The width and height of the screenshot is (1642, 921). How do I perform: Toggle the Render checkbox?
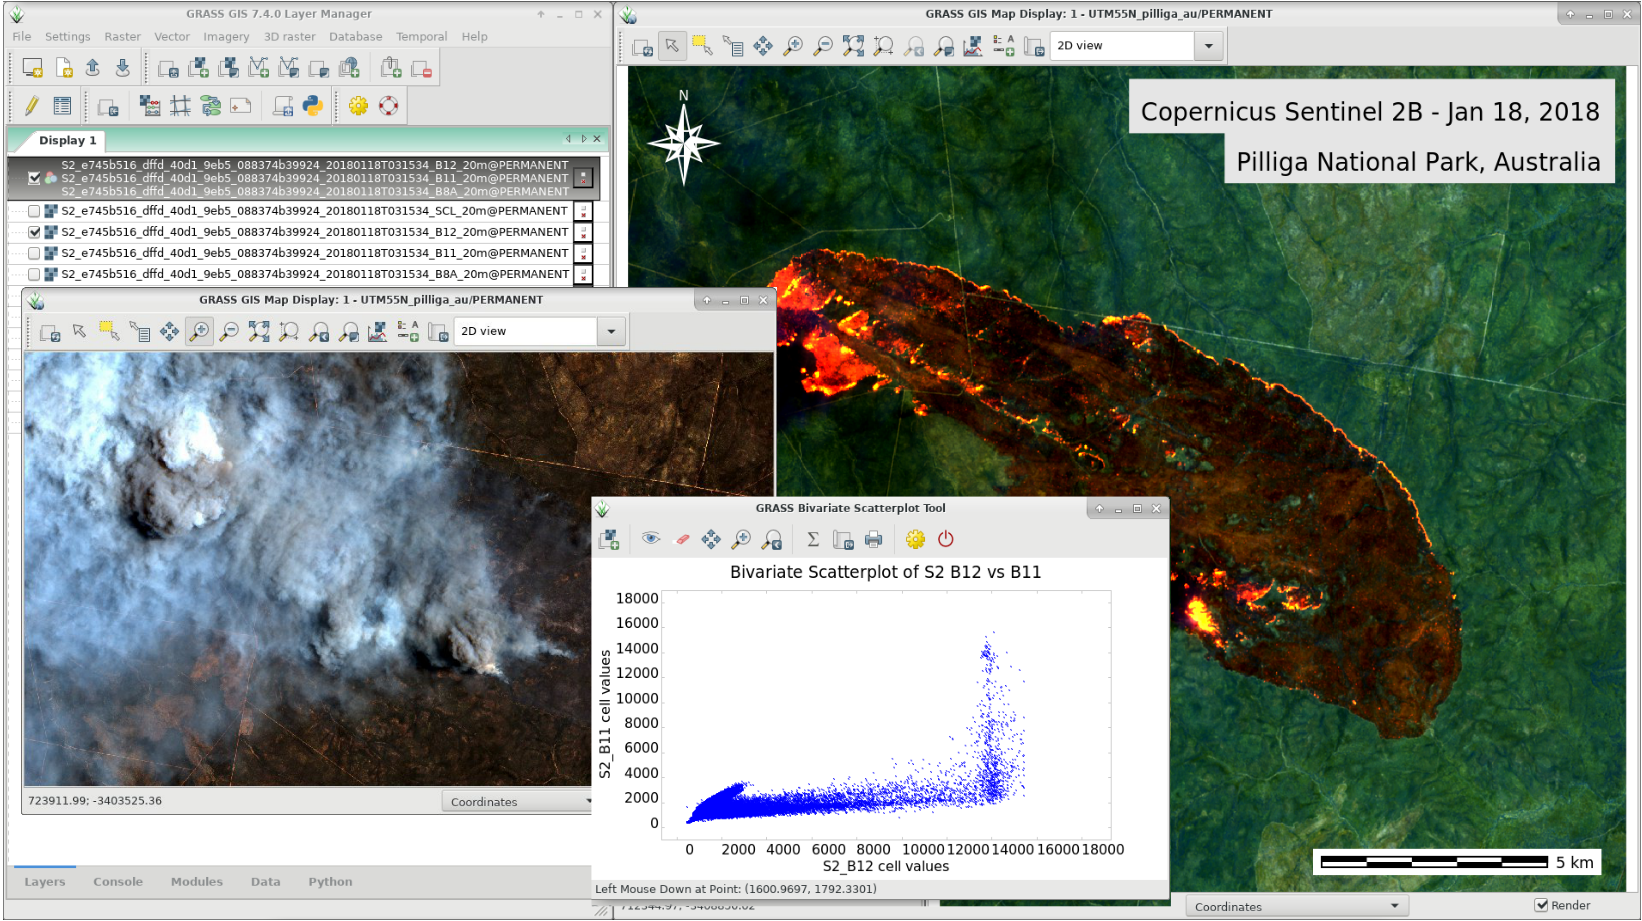(x=1541, y=905)
